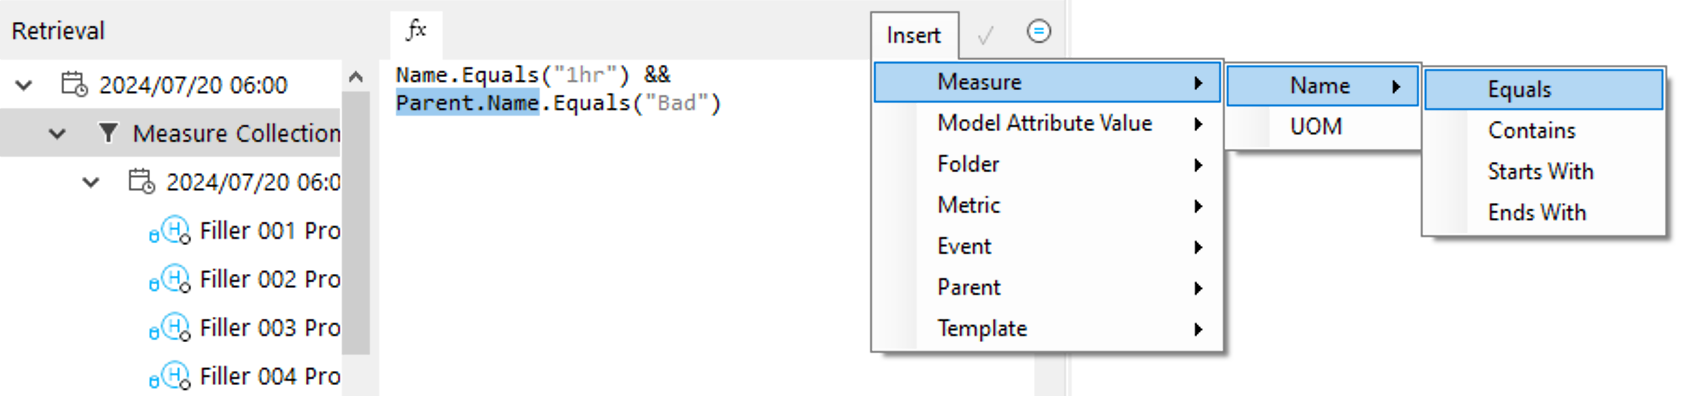This screenshot has height=396, width=1708.
Task: Click the checkmark validate expression icon
Action: tap(985, 36)
